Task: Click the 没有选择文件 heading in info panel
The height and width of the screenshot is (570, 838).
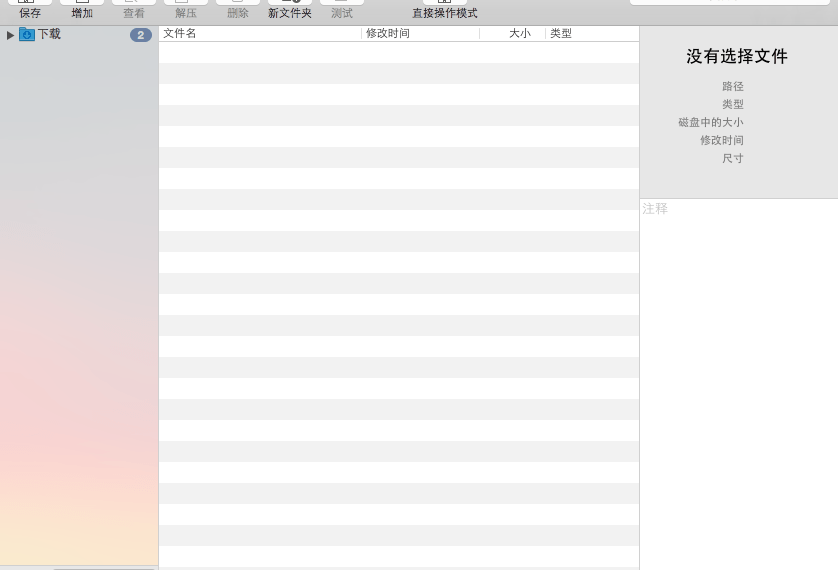Action: click(x=737, y=57)
